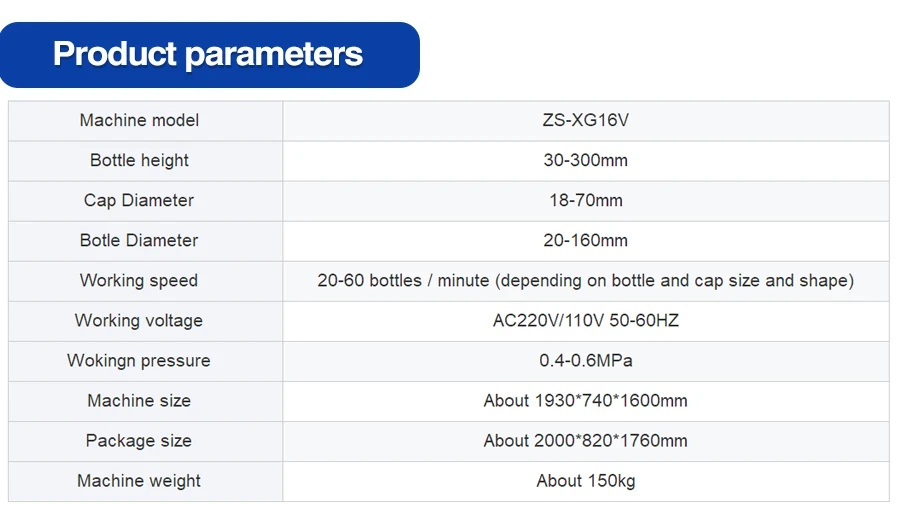Viewport: 900px width, 528px height.
Task: Select the Cap Diameter label cell
Action: (145, 201)
